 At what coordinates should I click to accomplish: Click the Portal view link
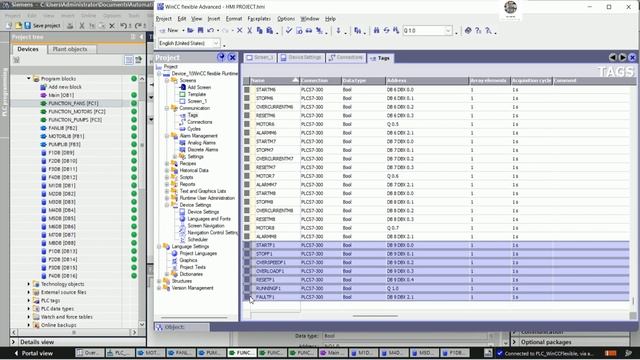pyautogui.click(x=37, y=353)
